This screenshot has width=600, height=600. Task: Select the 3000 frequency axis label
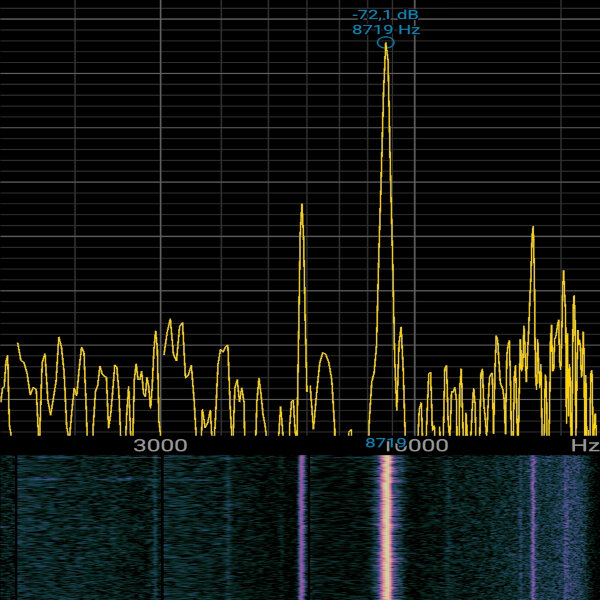(160, 445)
